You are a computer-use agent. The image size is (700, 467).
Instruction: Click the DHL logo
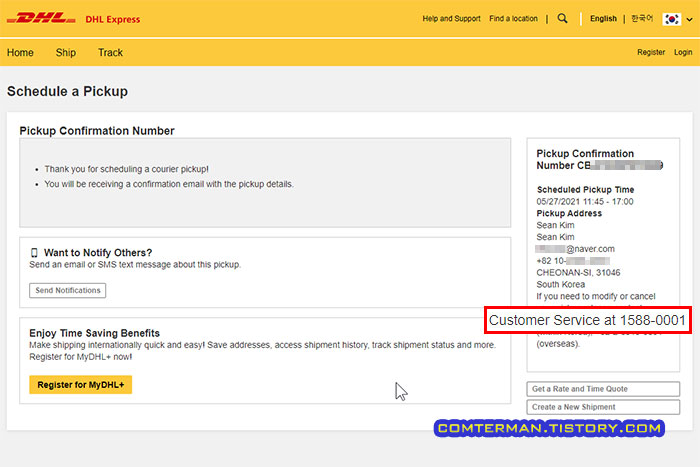(41, 19)
